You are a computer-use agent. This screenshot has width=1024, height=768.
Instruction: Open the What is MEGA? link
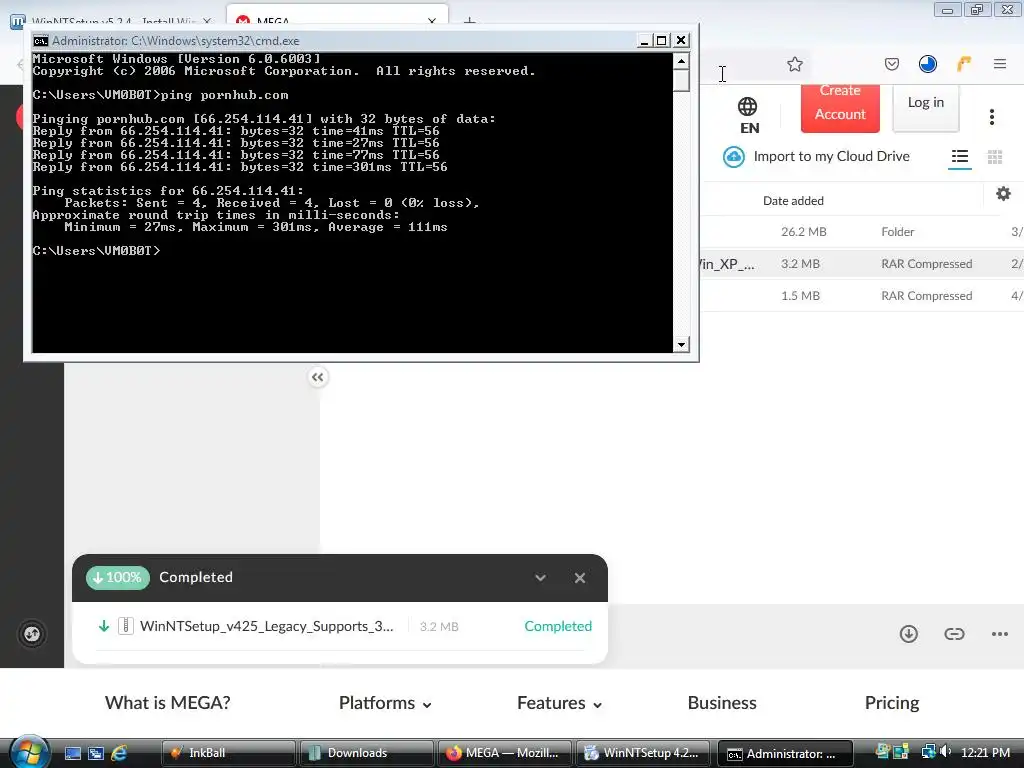point(167,703)
